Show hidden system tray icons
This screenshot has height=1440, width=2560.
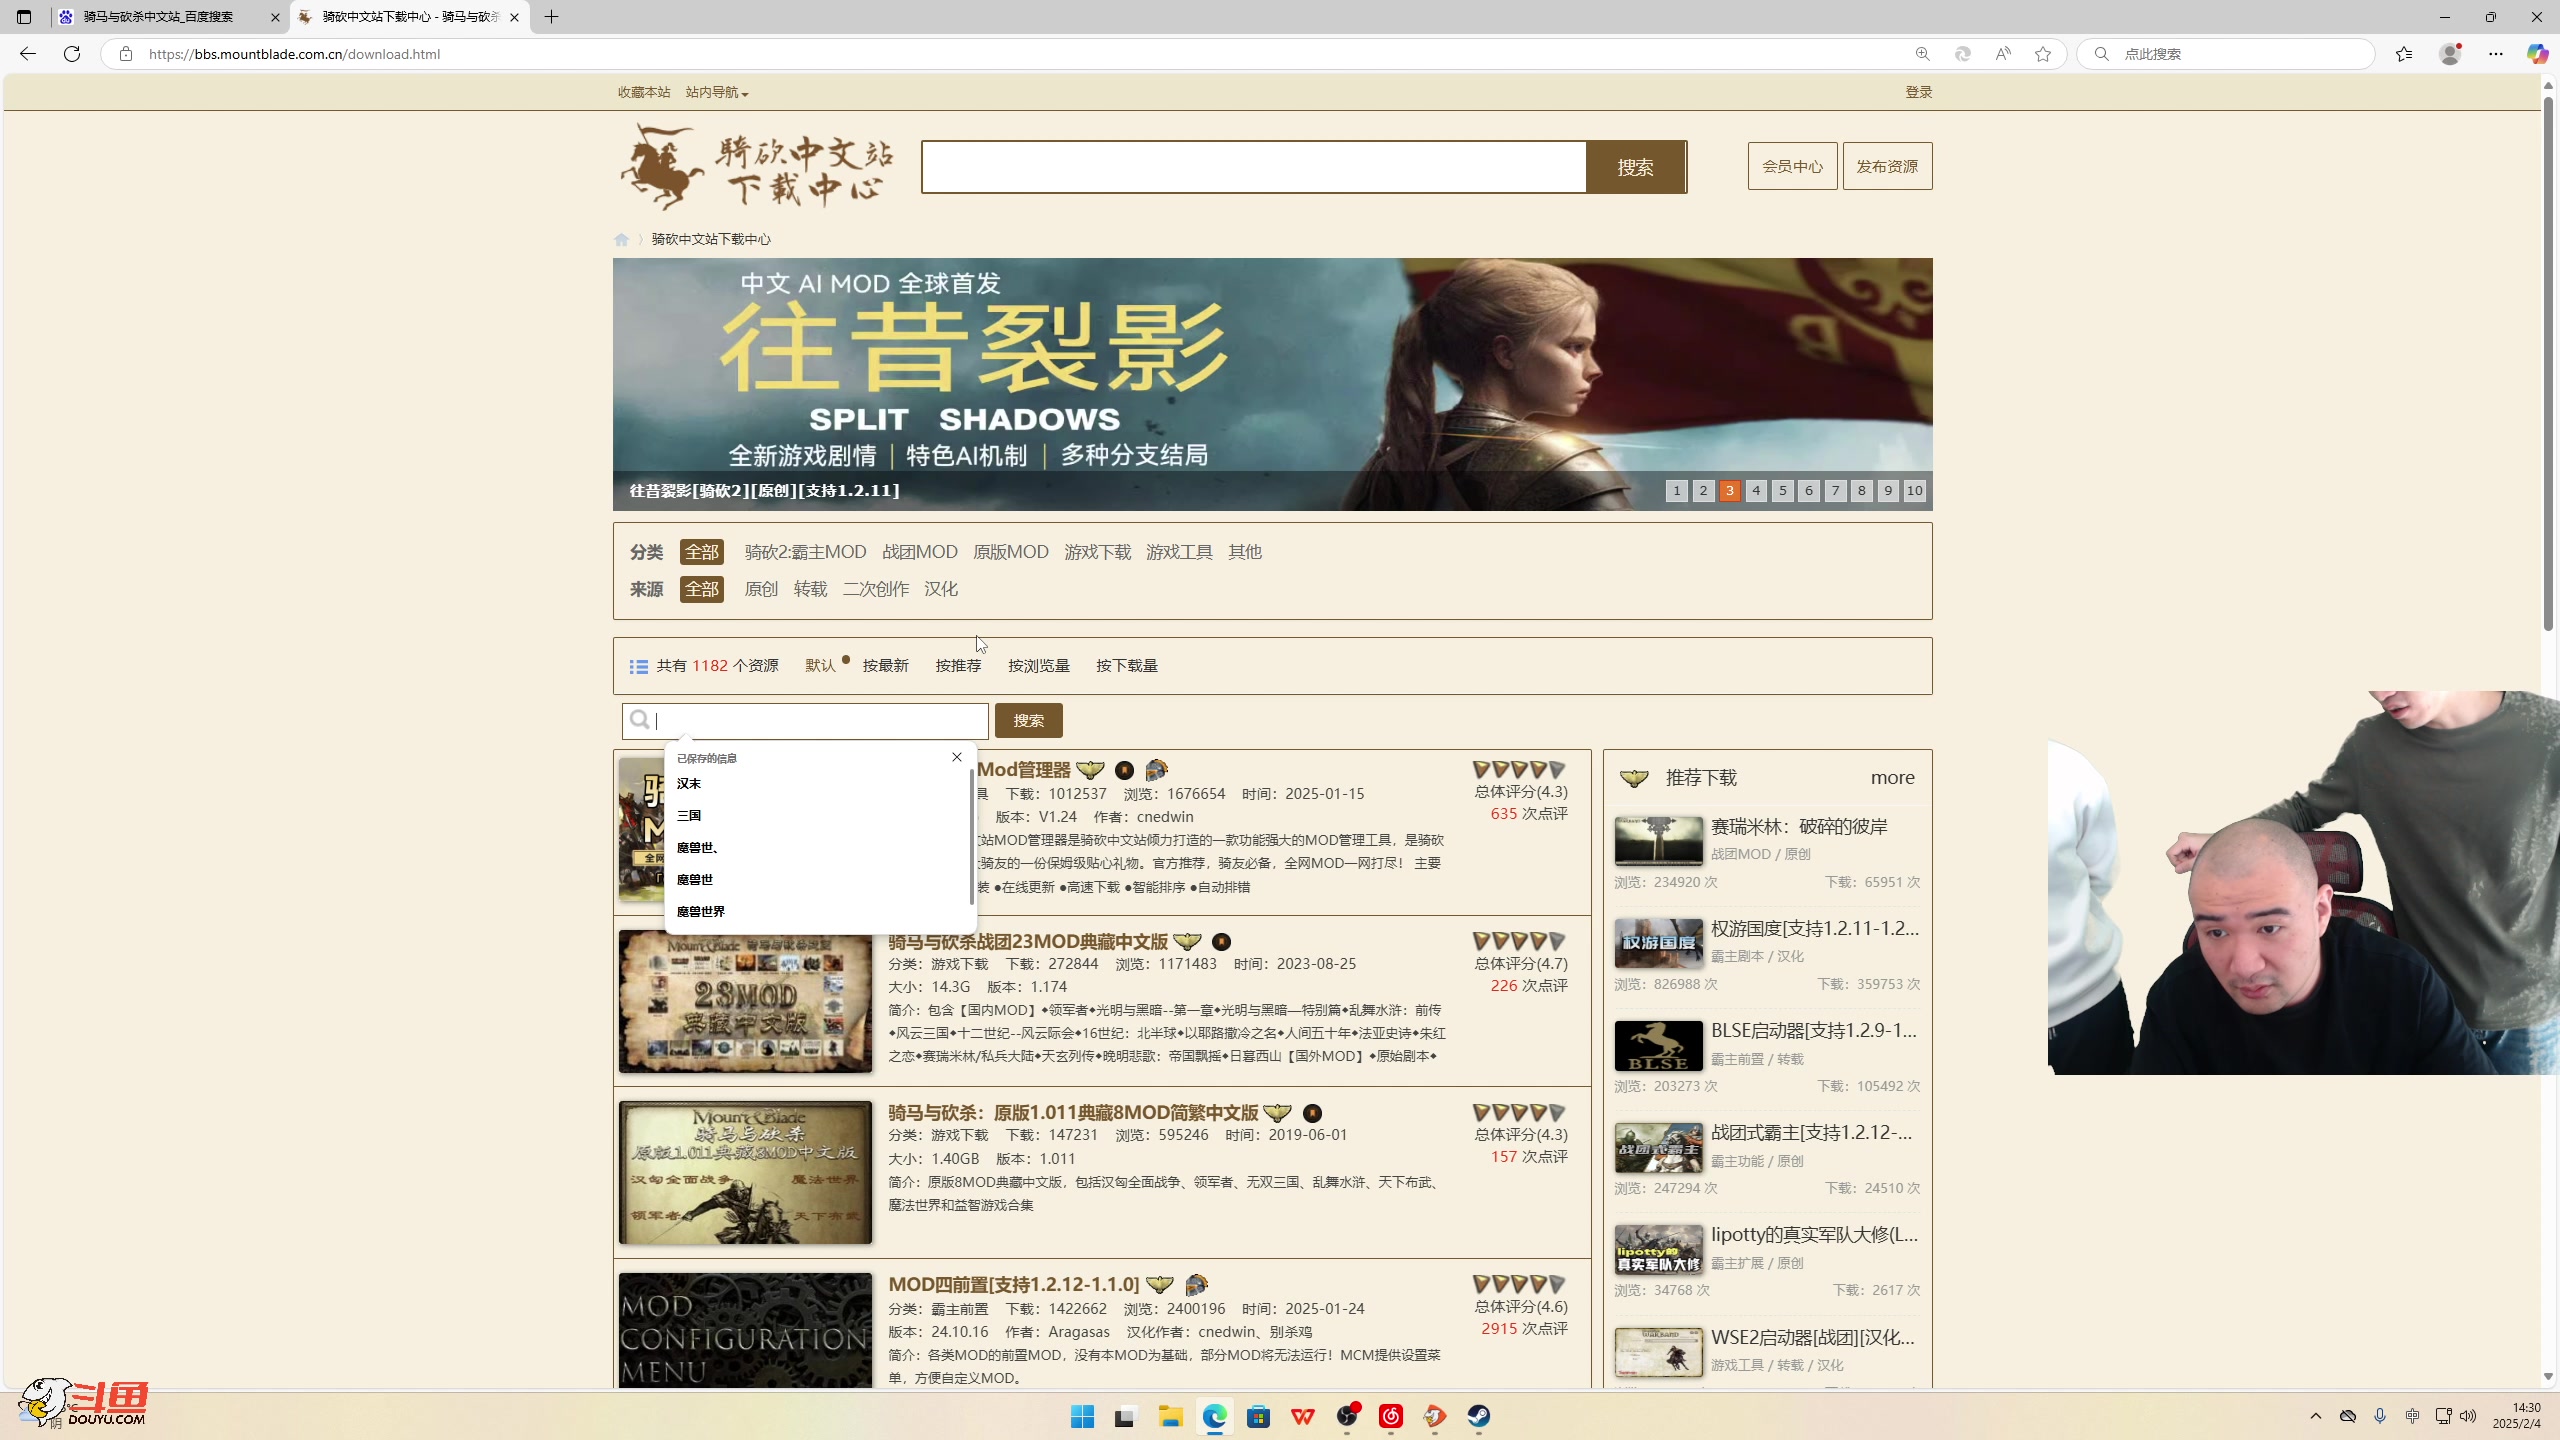(2316, 1416)
